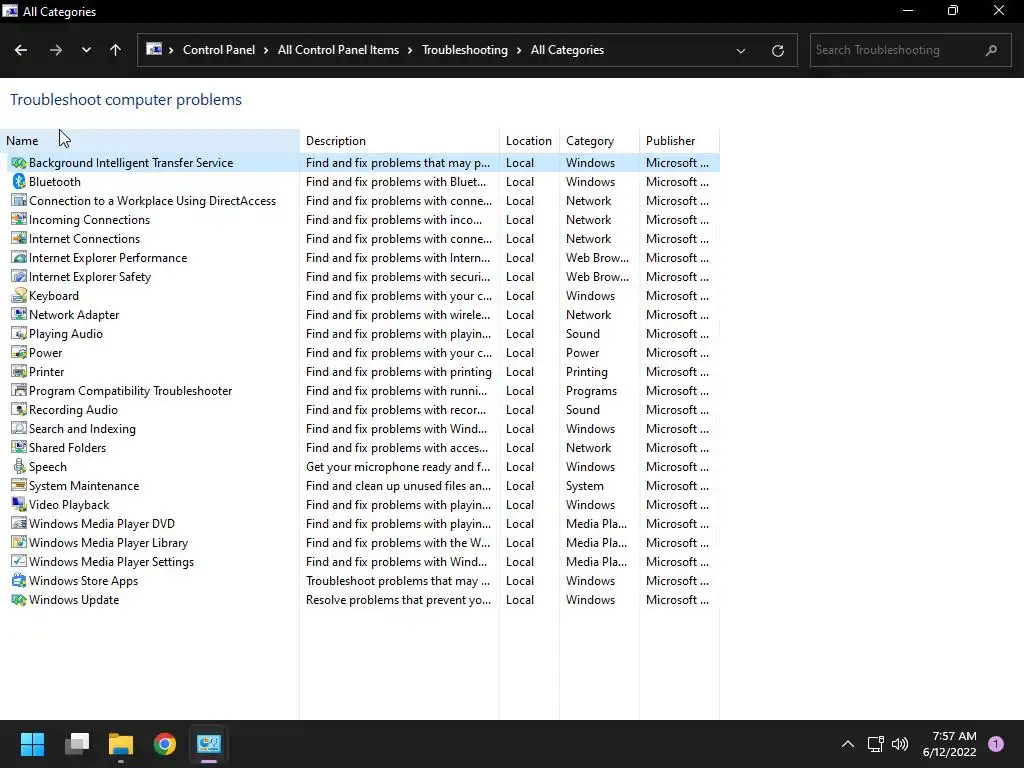Click the search magnifier icon
The height and width of the screenshot is (768, 1024).
click(991, 50)
